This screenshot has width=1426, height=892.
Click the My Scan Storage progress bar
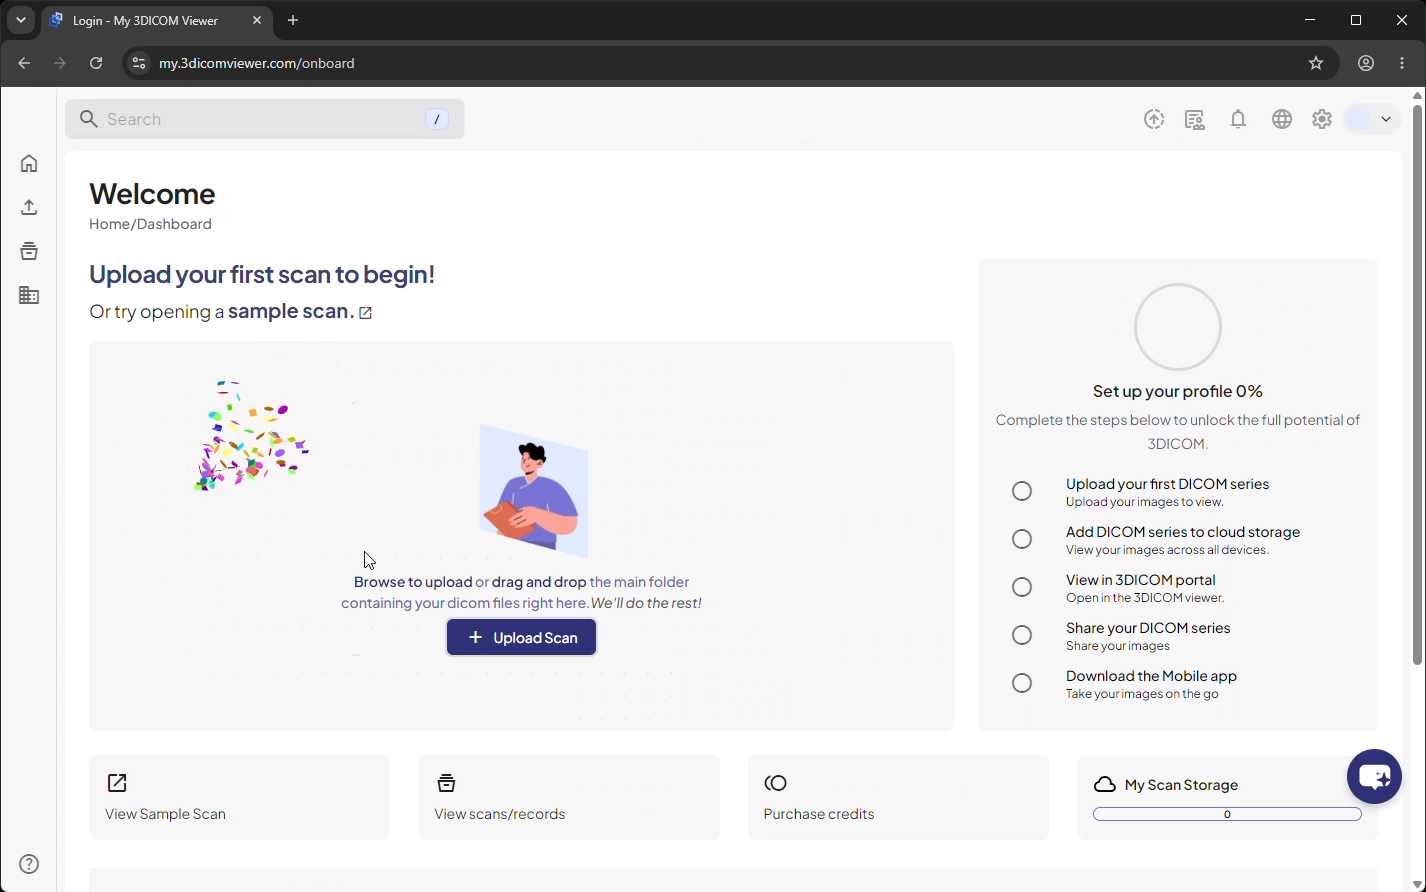(1227, 814)
